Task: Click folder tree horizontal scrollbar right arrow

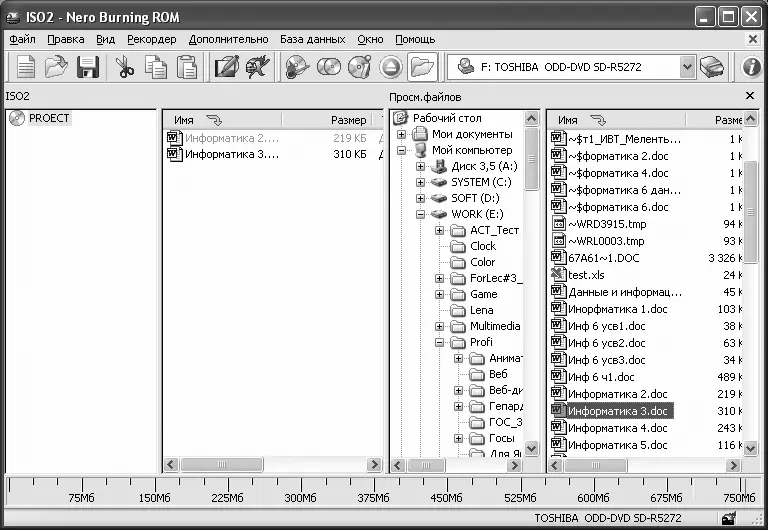Action: (514, 465)
